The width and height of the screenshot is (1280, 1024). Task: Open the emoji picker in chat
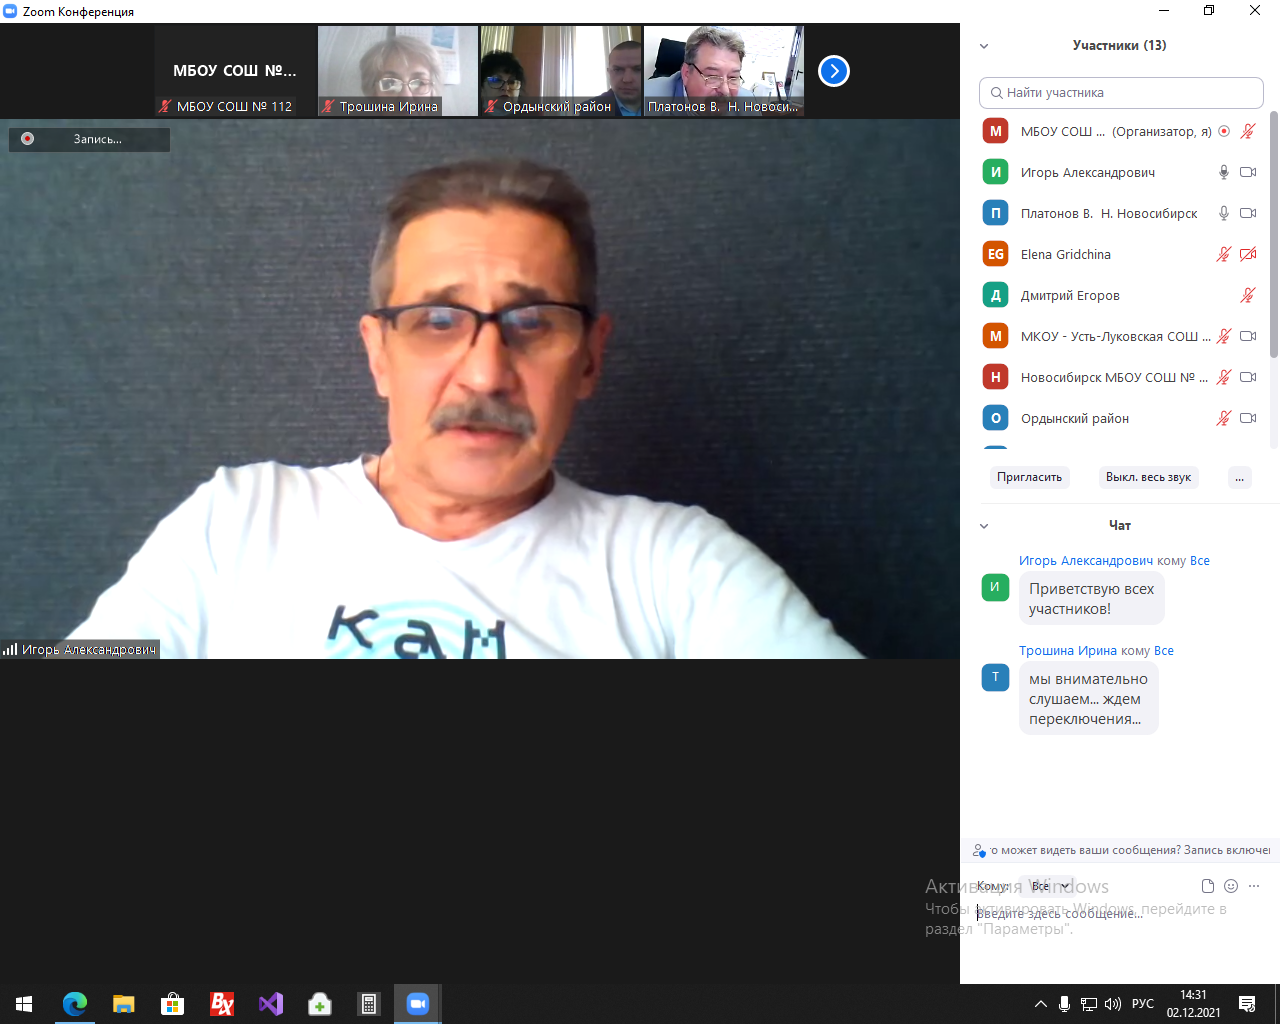click(1231, 886)
